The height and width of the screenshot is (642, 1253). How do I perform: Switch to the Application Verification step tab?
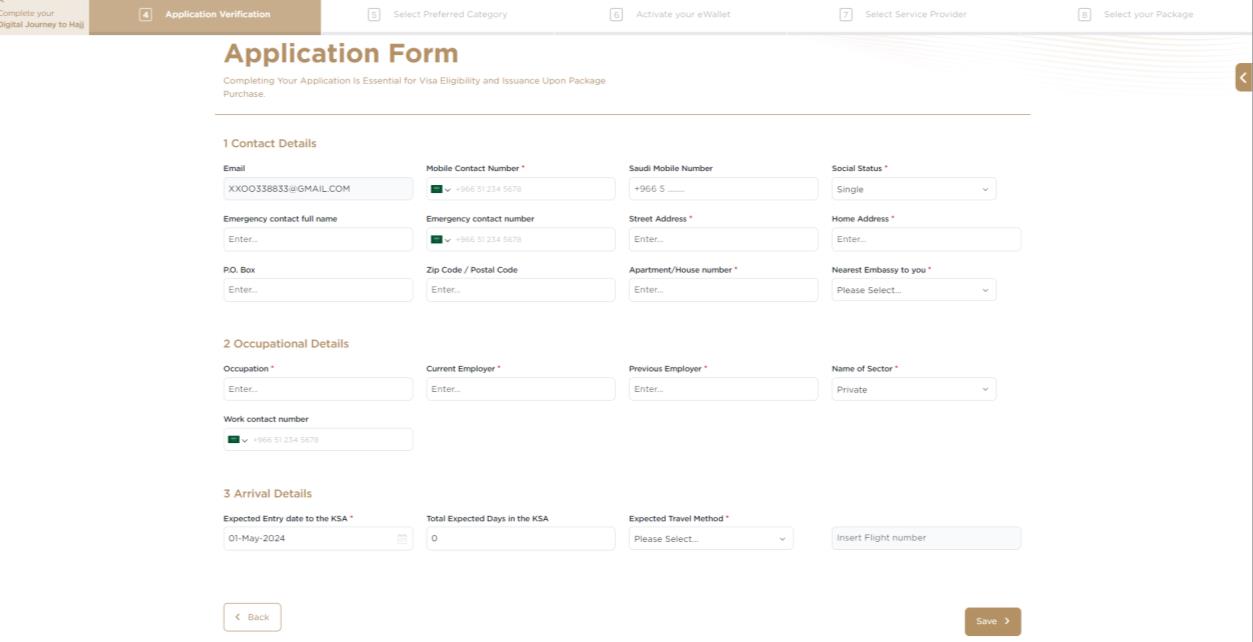(205, 15)
